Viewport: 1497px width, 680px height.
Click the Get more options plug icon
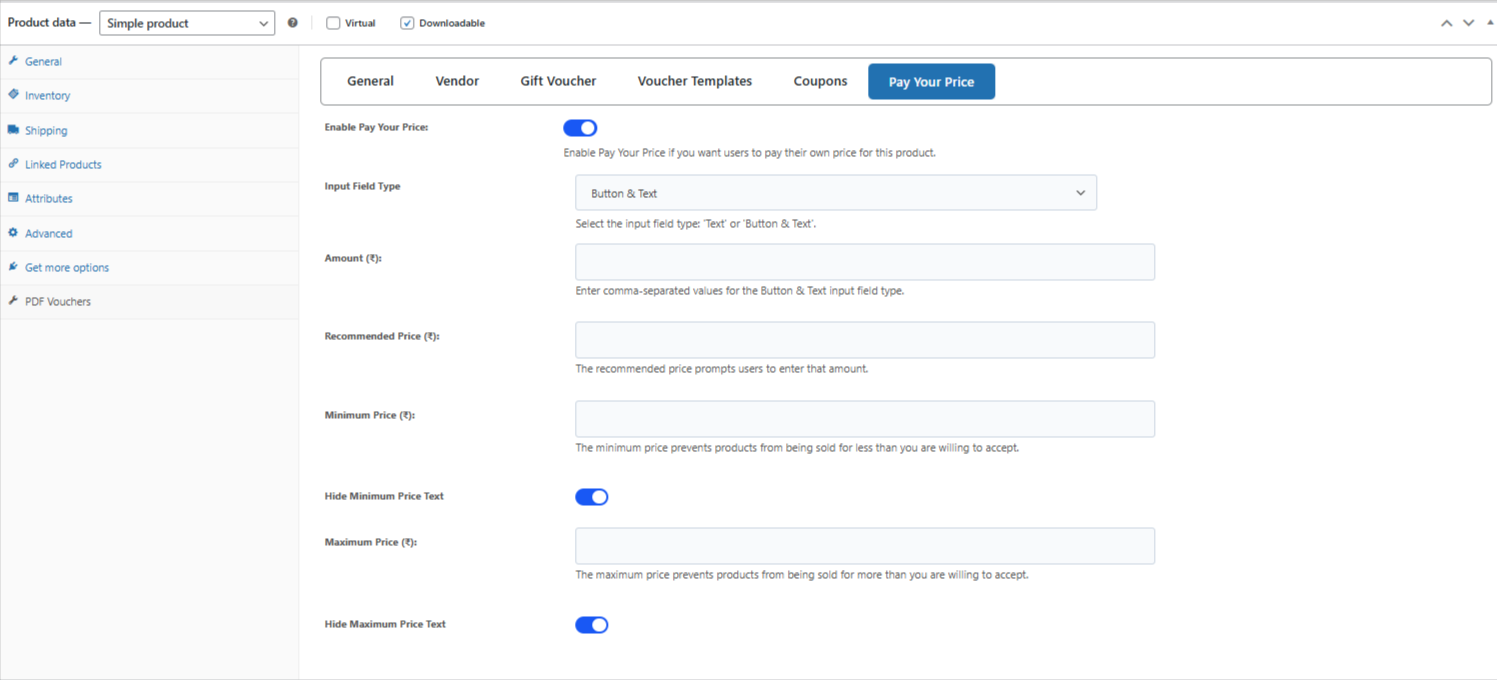[x=13, y=267]
